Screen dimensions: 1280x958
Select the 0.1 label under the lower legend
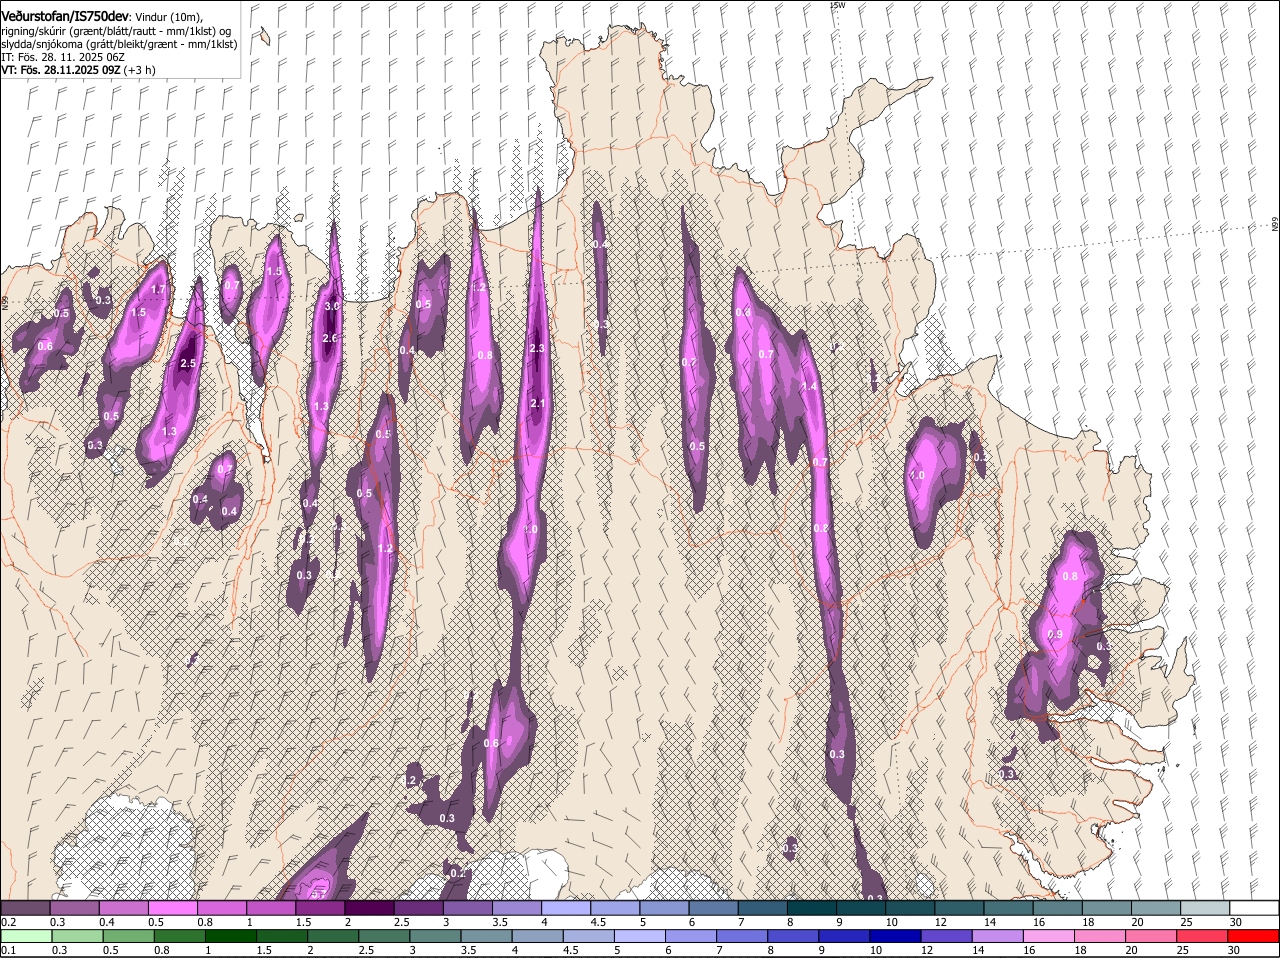(x=8, y=950)
